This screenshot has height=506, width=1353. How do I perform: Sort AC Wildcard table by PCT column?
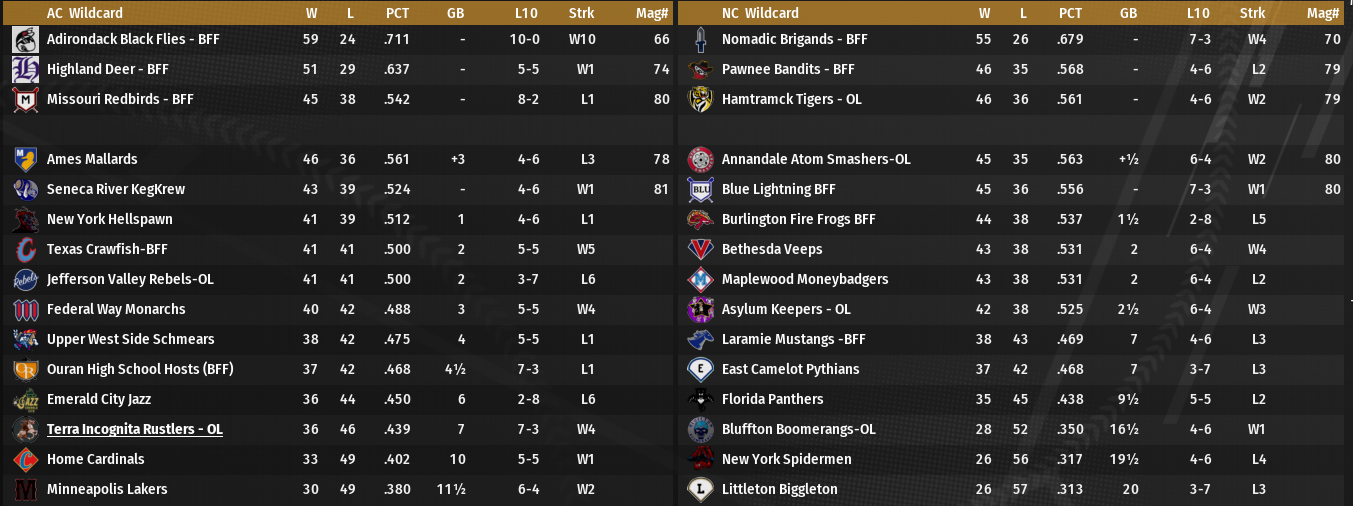tap(397, 14)
